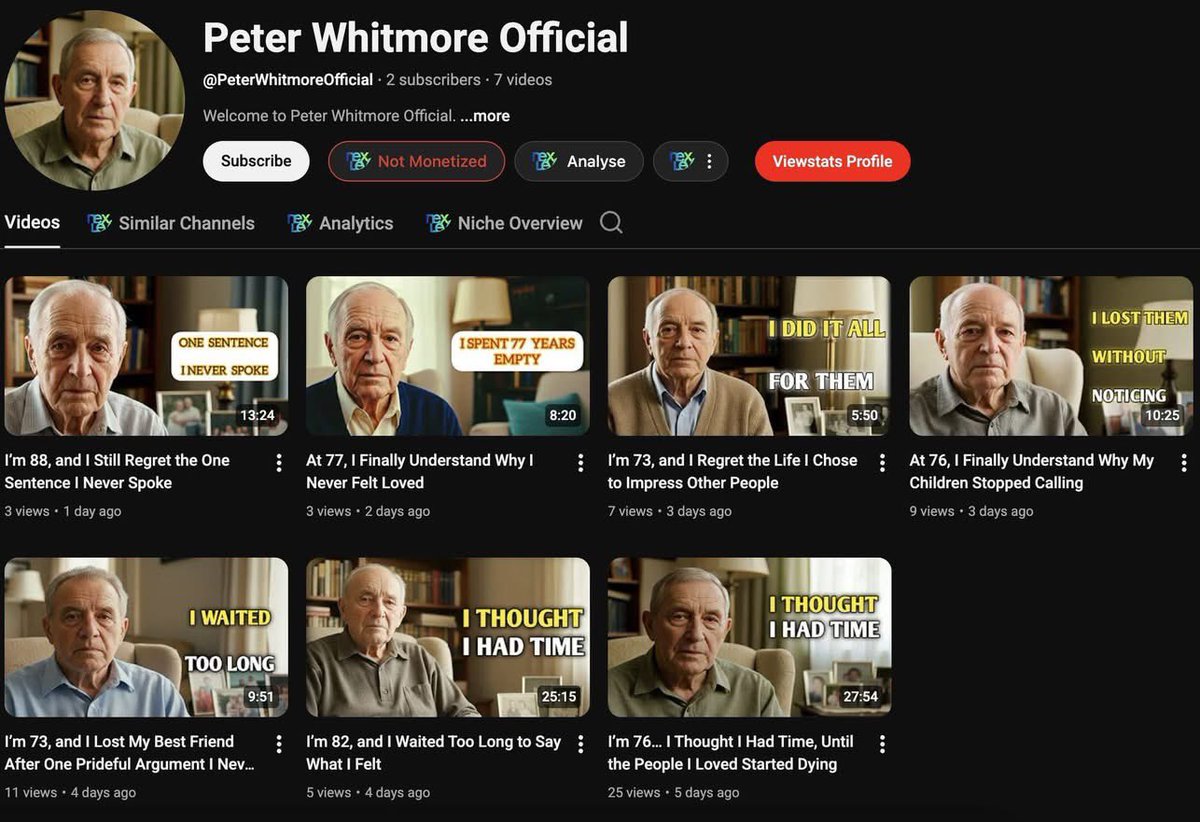Open the extension's three-dot options button
This screenshot has width=1200, height=822.
point(690,161)
